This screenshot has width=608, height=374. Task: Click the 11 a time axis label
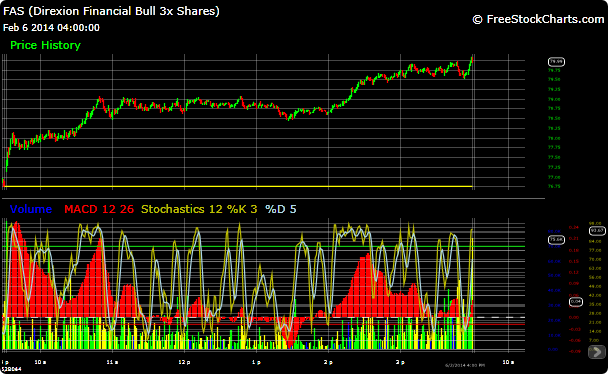click(112, 362)
